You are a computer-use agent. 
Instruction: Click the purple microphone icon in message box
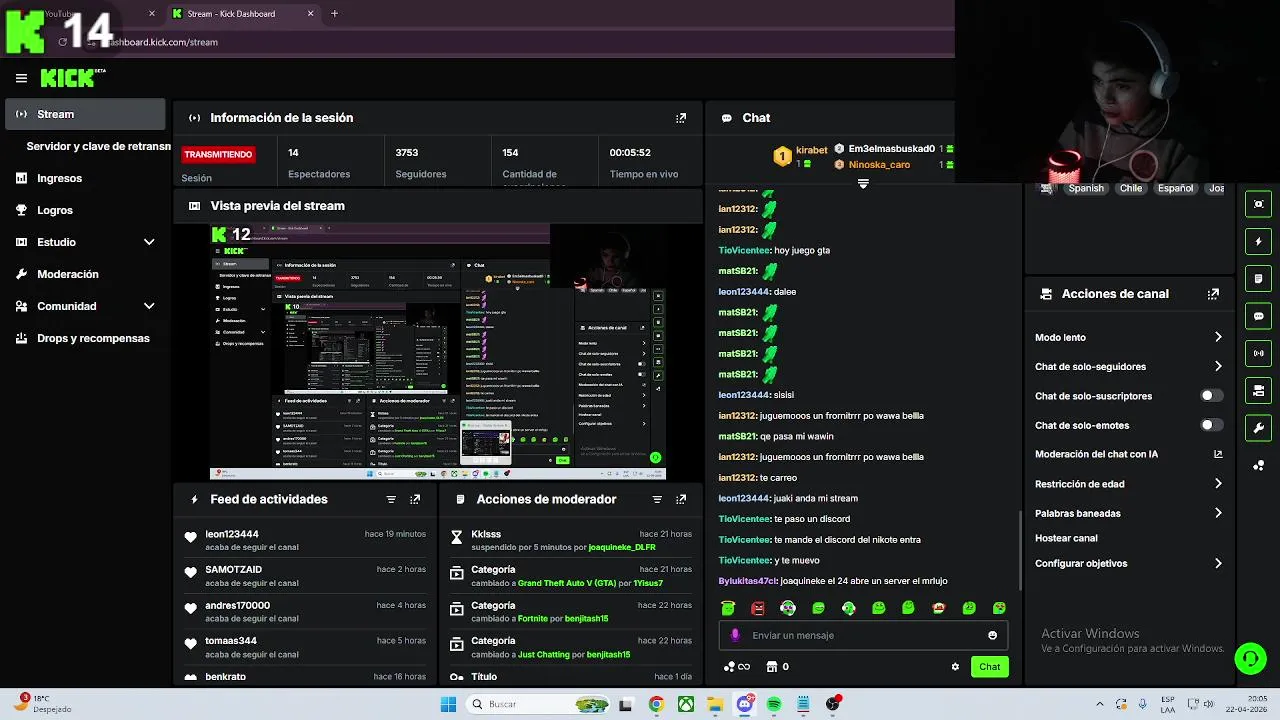tap(735, 635)
